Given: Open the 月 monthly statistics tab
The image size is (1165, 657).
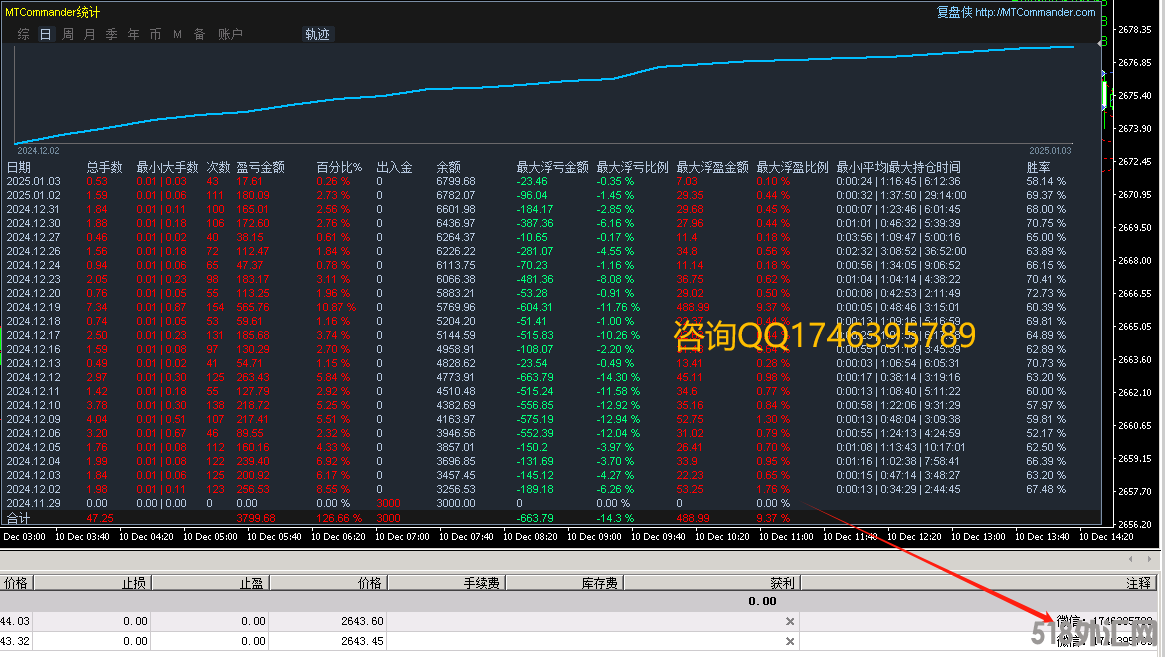Looking at the screenshot, I should point(90,34).
